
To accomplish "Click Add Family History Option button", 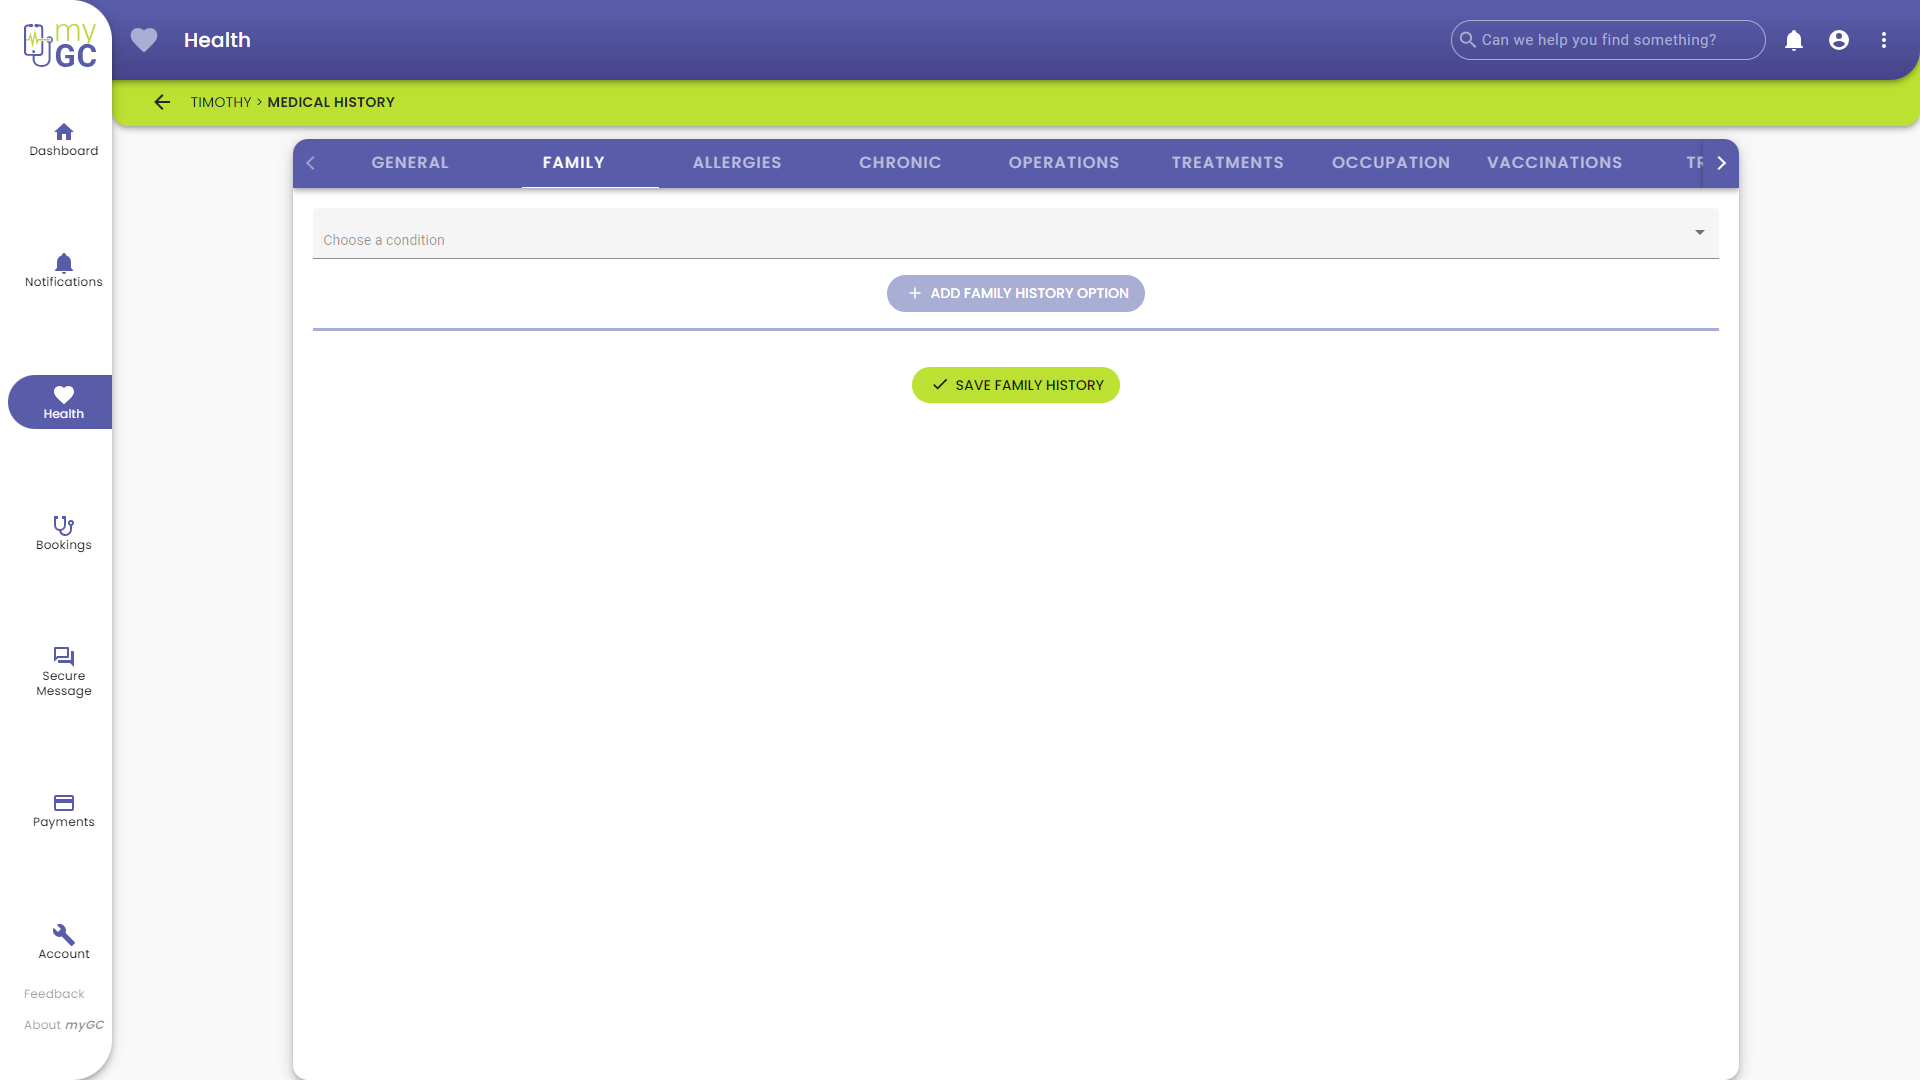I will (x=1015, y=293).
